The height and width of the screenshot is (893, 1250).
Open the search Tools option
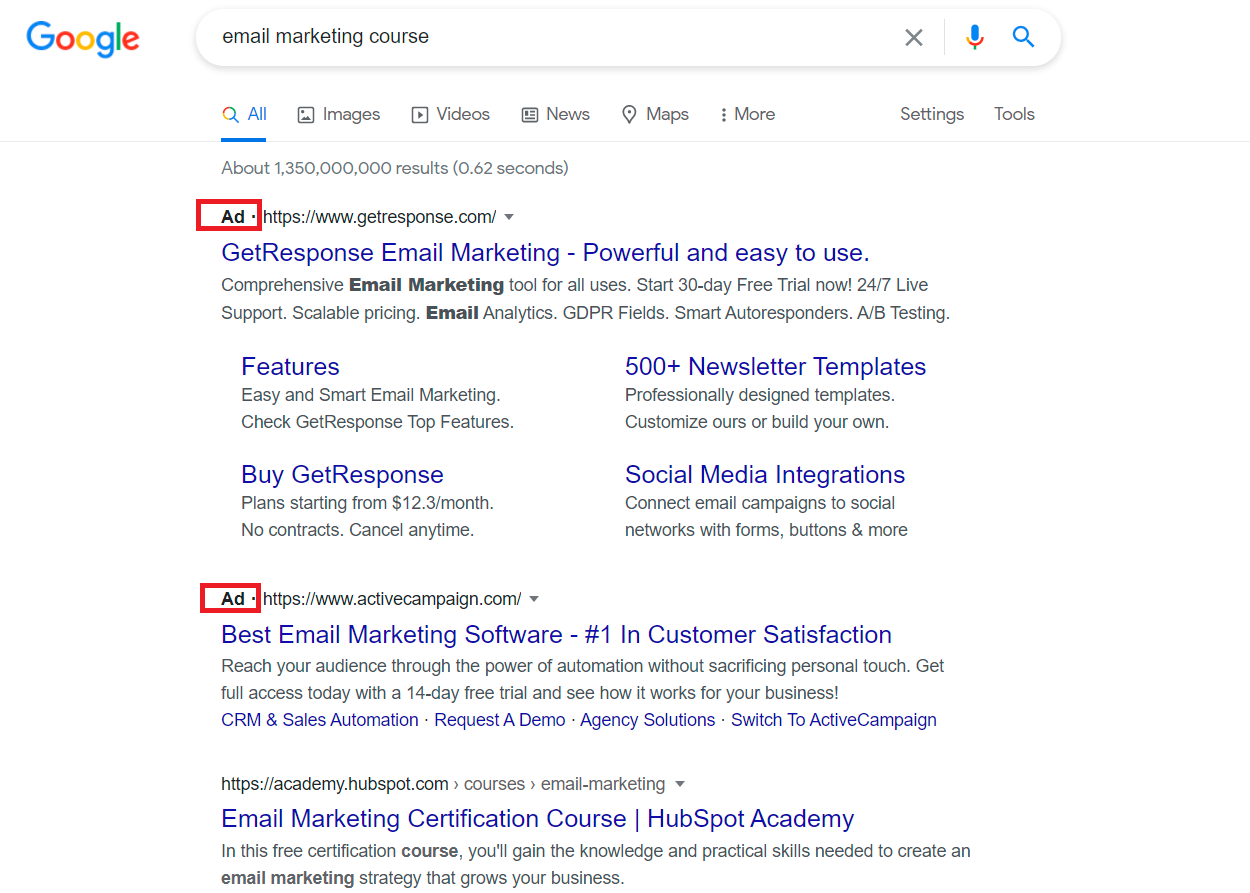pos(1014,114)
